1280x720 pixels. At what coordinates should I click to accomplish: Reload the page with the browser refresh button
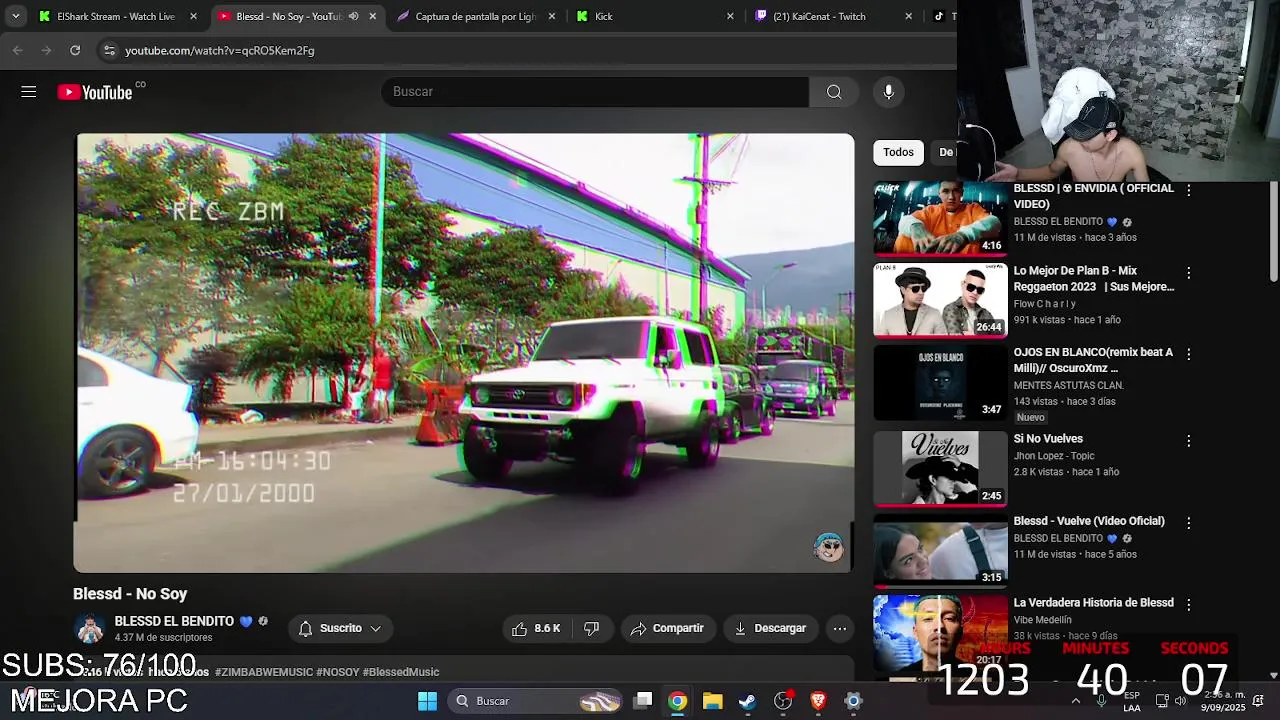point(75,50)
